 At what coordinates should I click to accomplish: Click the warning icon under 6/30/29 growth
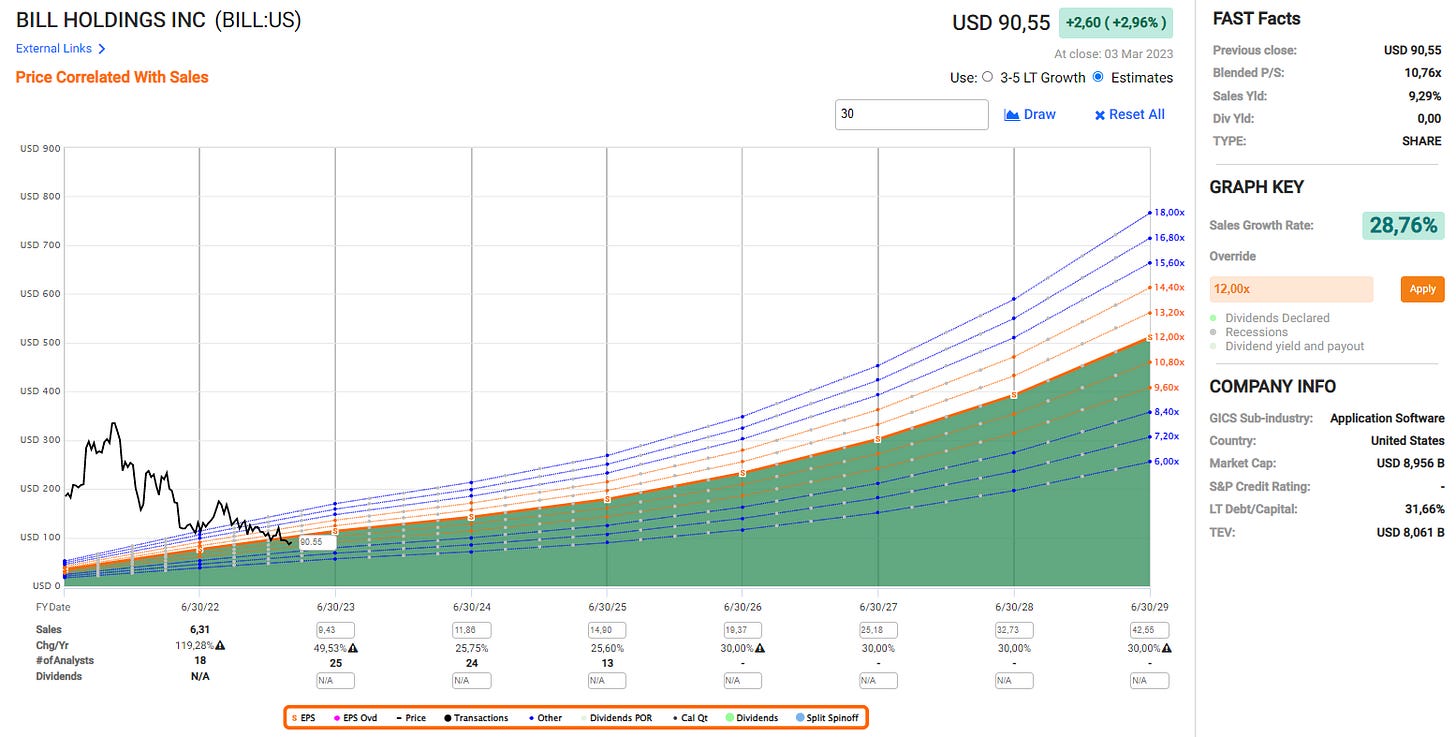click(x=1166, y=646)
